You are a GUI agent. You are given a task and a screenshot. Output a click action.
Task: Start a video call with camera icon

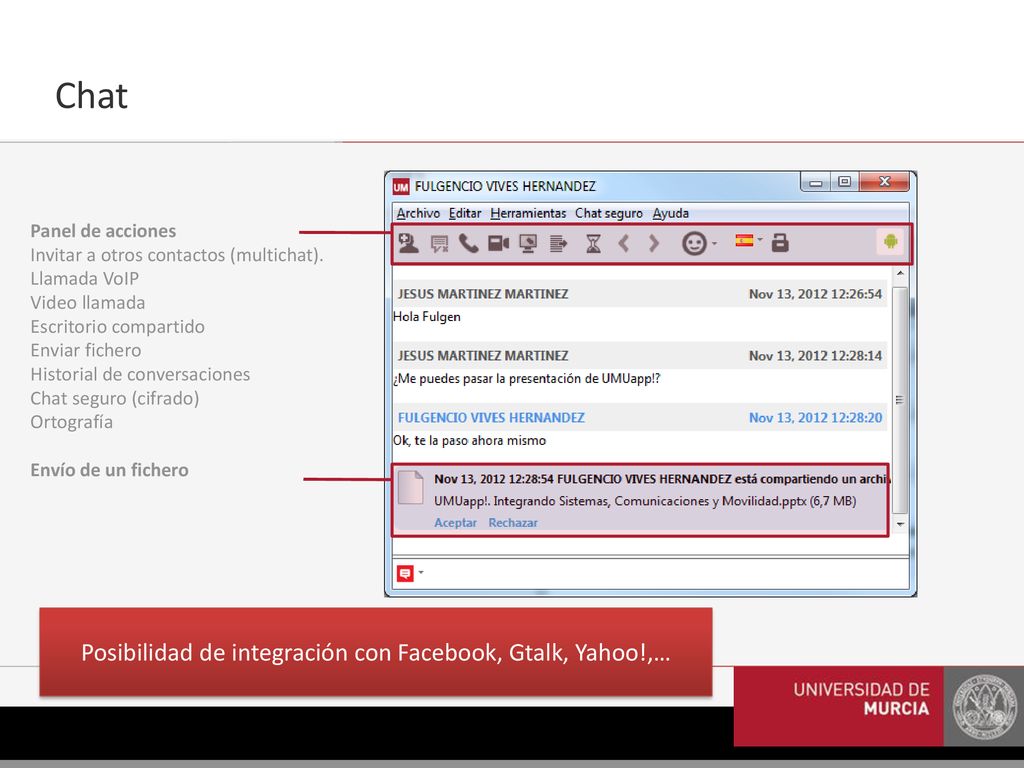[x=498, y=244]
